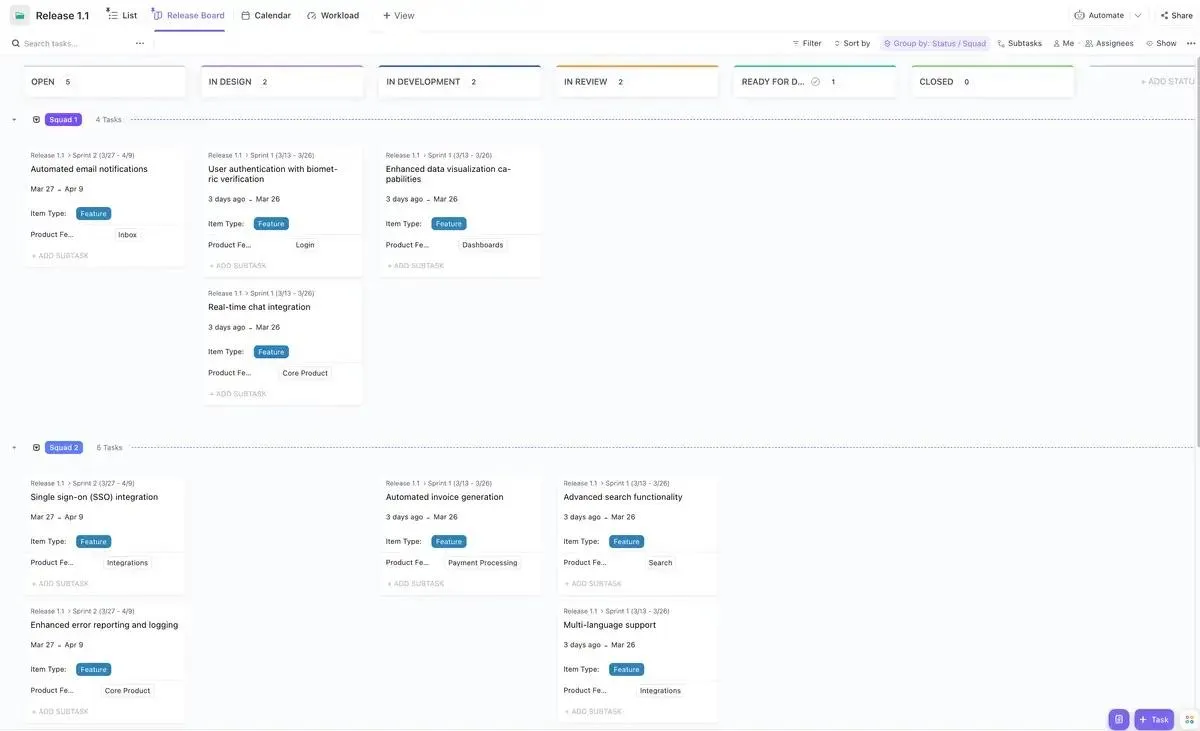Expand the Automate dropdown arrow
1200x731 pixels.
coord(1138,15)
